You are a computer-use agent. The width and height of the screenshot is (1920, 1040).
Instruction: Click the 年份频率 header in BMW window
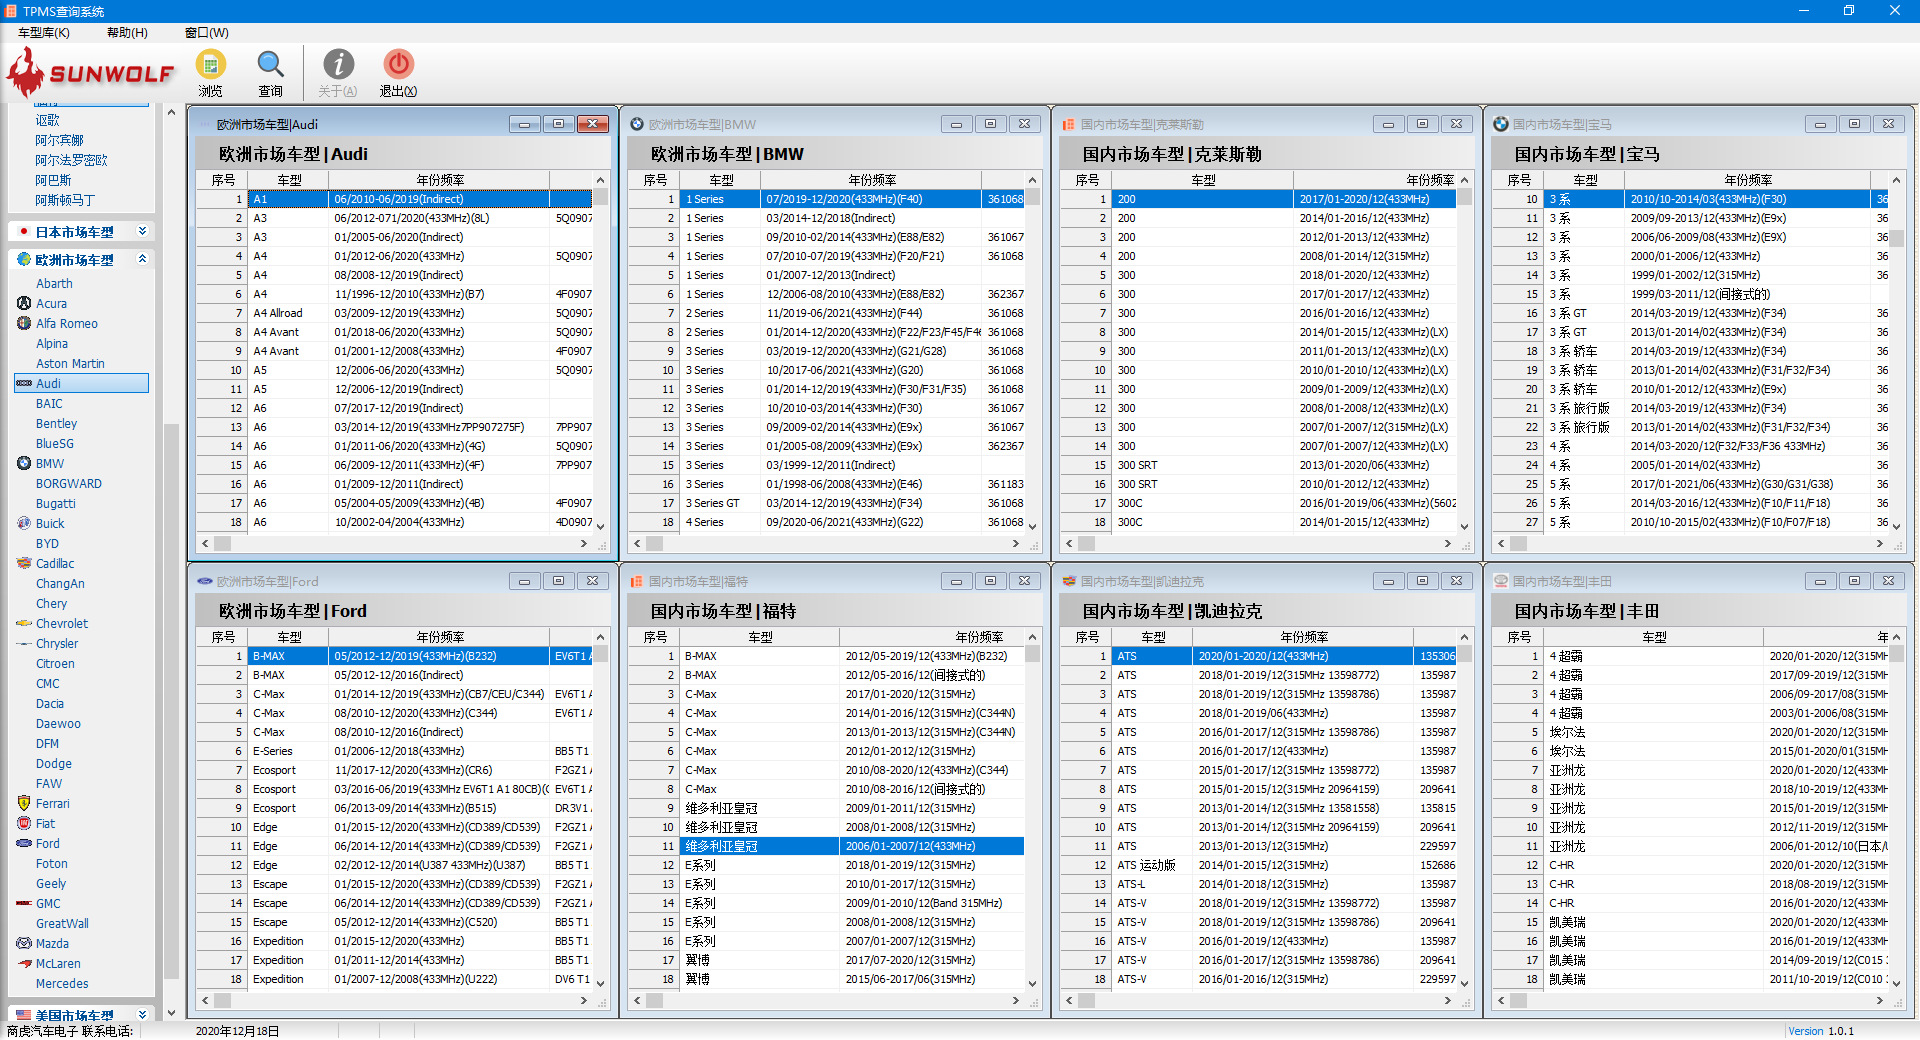coord(872,180)
